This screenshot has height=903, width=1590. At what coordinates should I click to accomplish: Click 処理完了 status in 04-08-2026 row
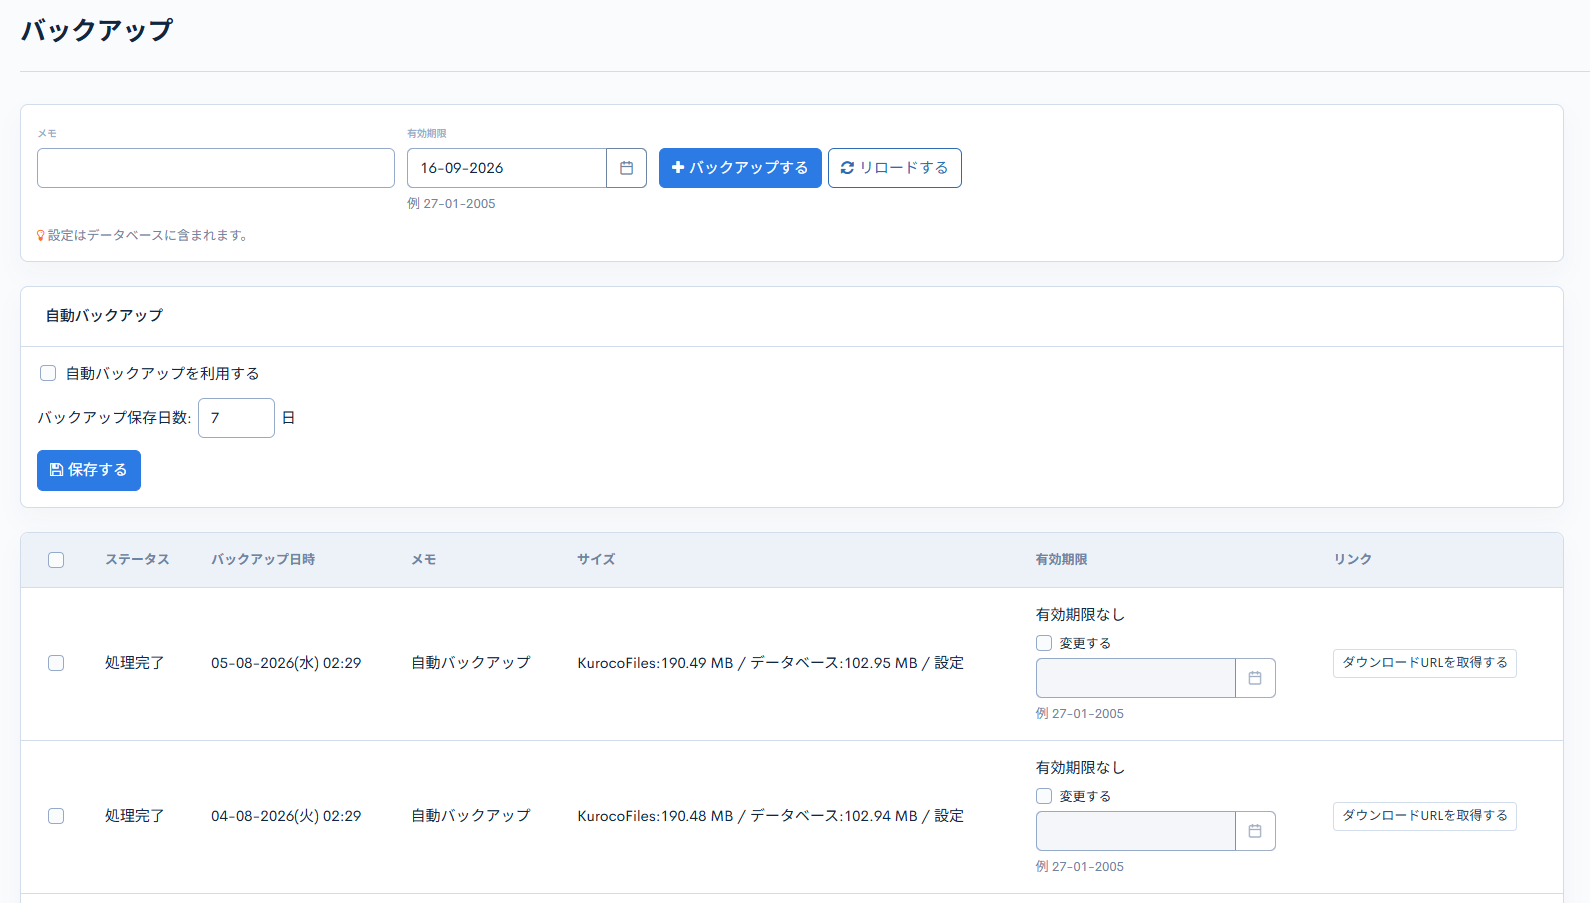(135, 816)
